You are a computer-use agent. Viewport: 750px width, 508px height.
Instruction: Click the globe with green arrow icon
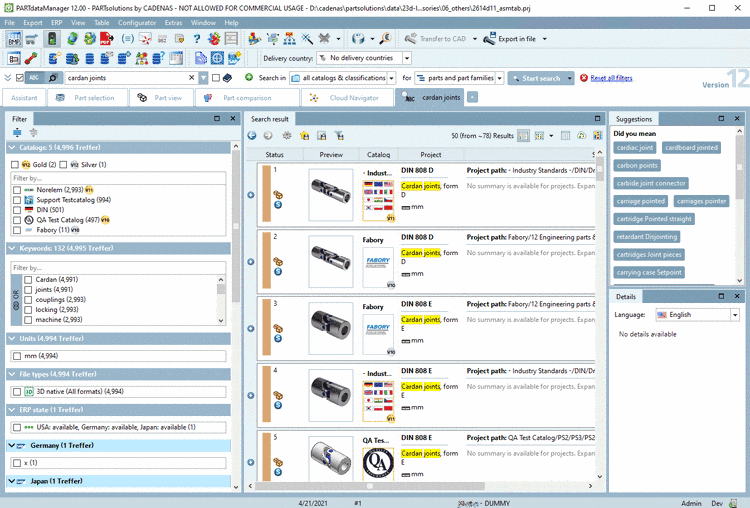(72, 39)
